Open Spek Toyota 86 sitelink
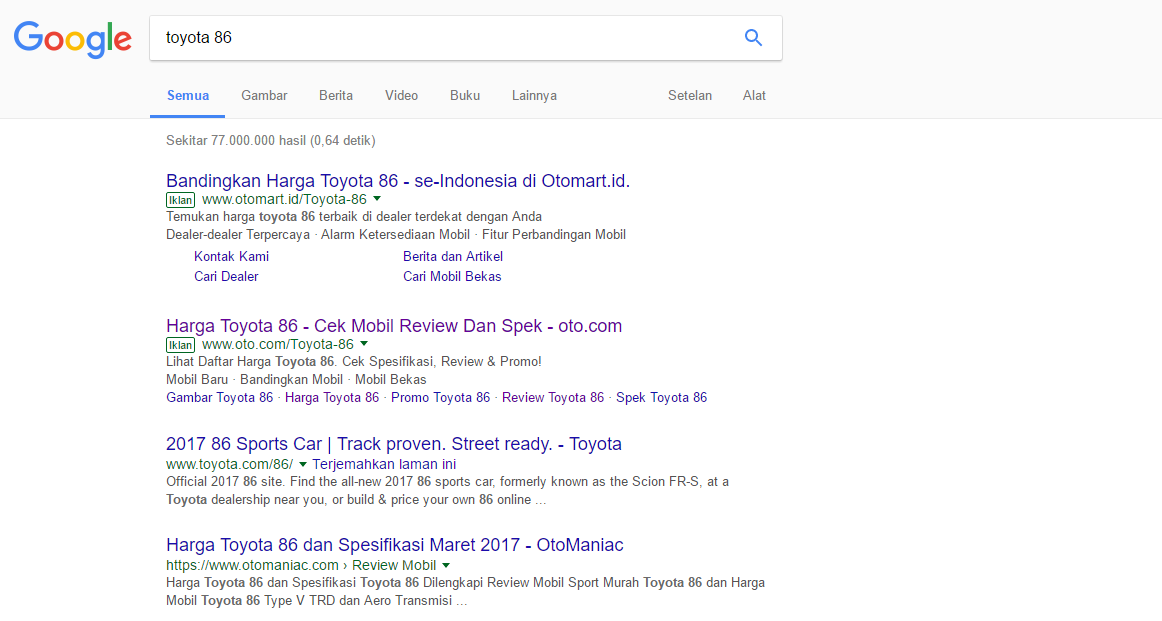The image size is (1162, 621). click(662, 398)
